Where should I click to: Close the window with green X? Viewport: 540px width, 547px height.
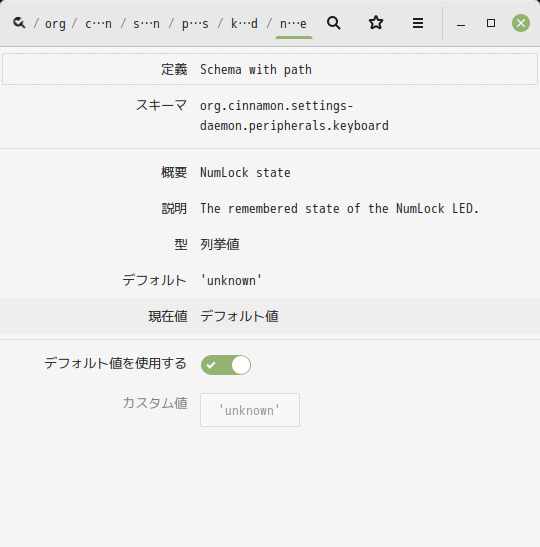(x=521, y=23)
